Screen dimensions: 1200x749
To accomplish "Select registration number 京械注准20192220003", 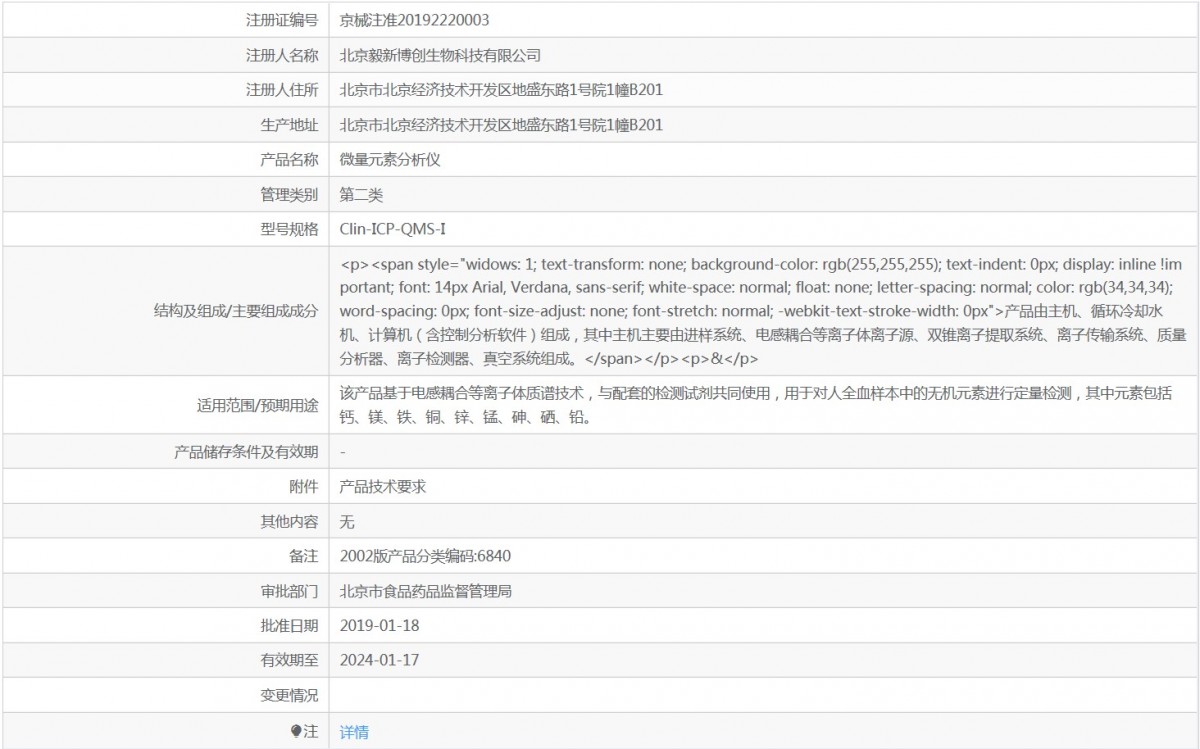I will [x=415, y=20].
